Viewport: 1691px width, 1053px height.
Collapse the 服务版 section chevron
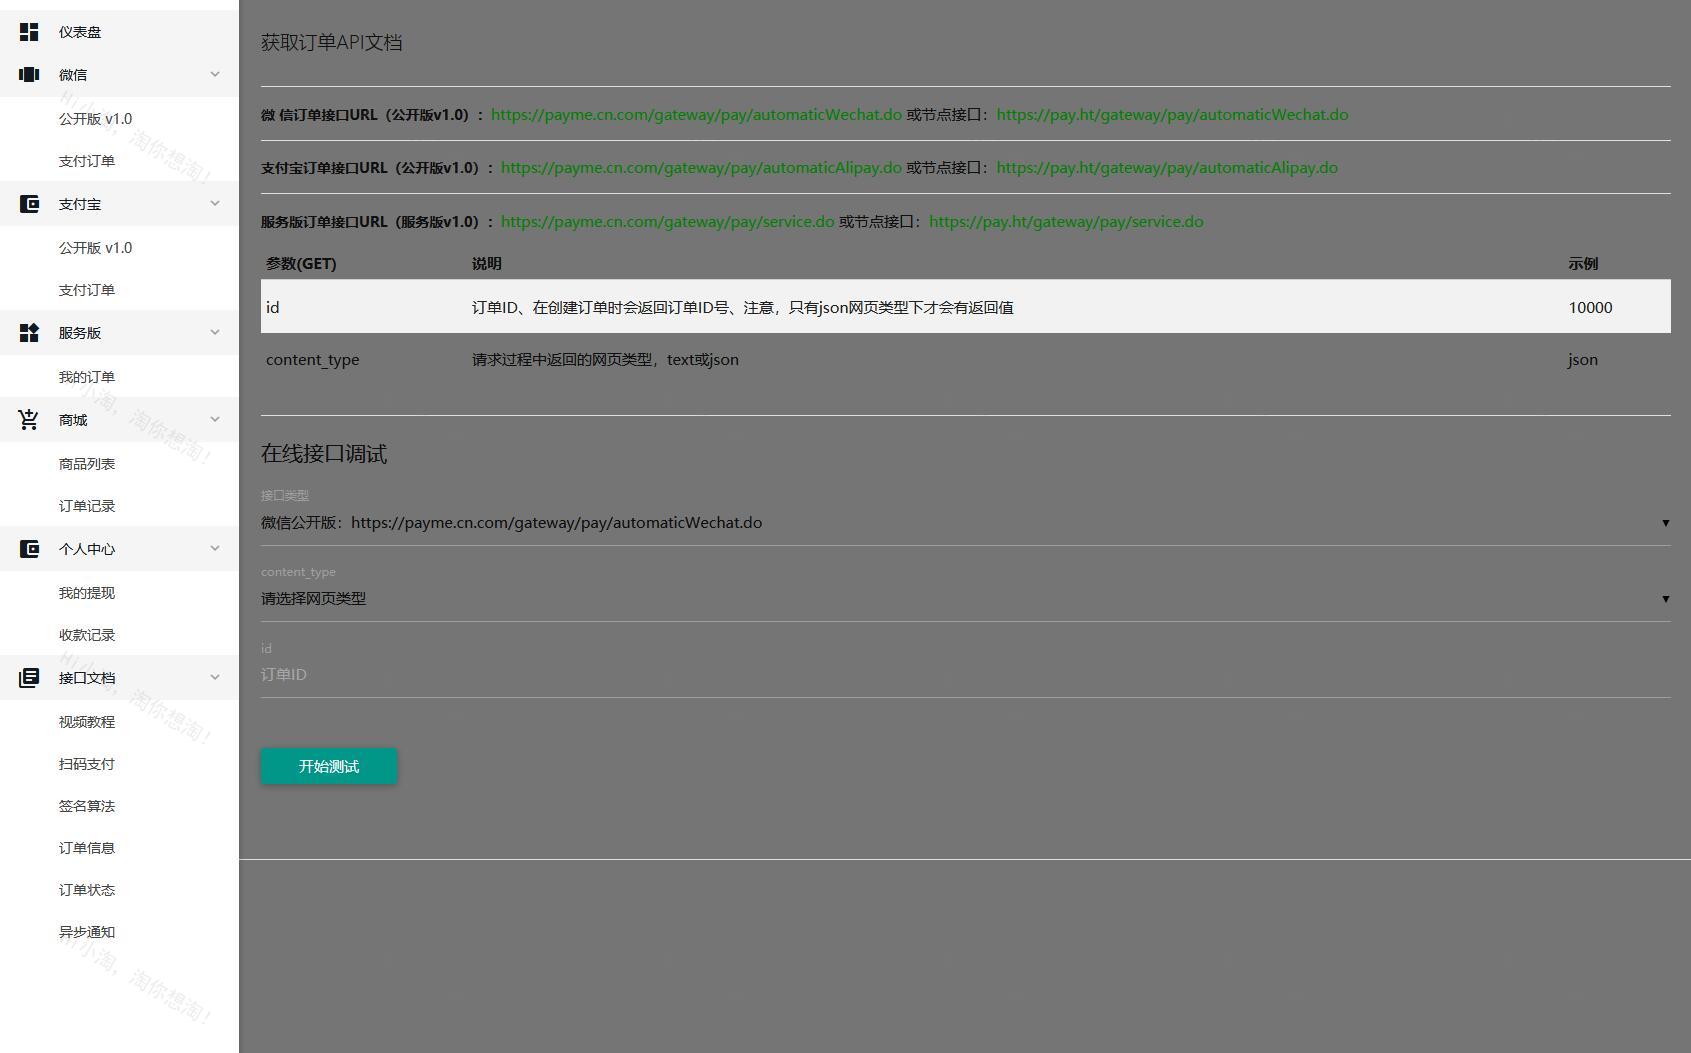[x=215, y=333]
